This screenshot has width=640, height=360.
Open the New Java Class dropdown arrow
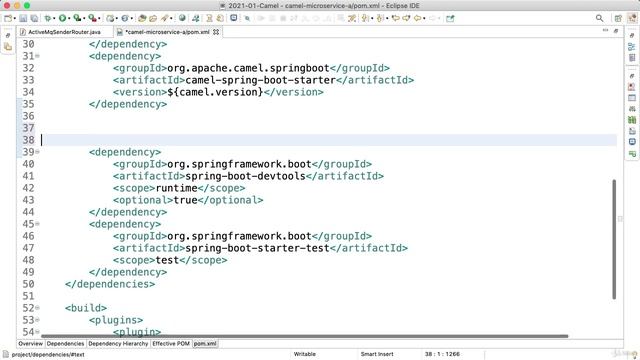131,19
